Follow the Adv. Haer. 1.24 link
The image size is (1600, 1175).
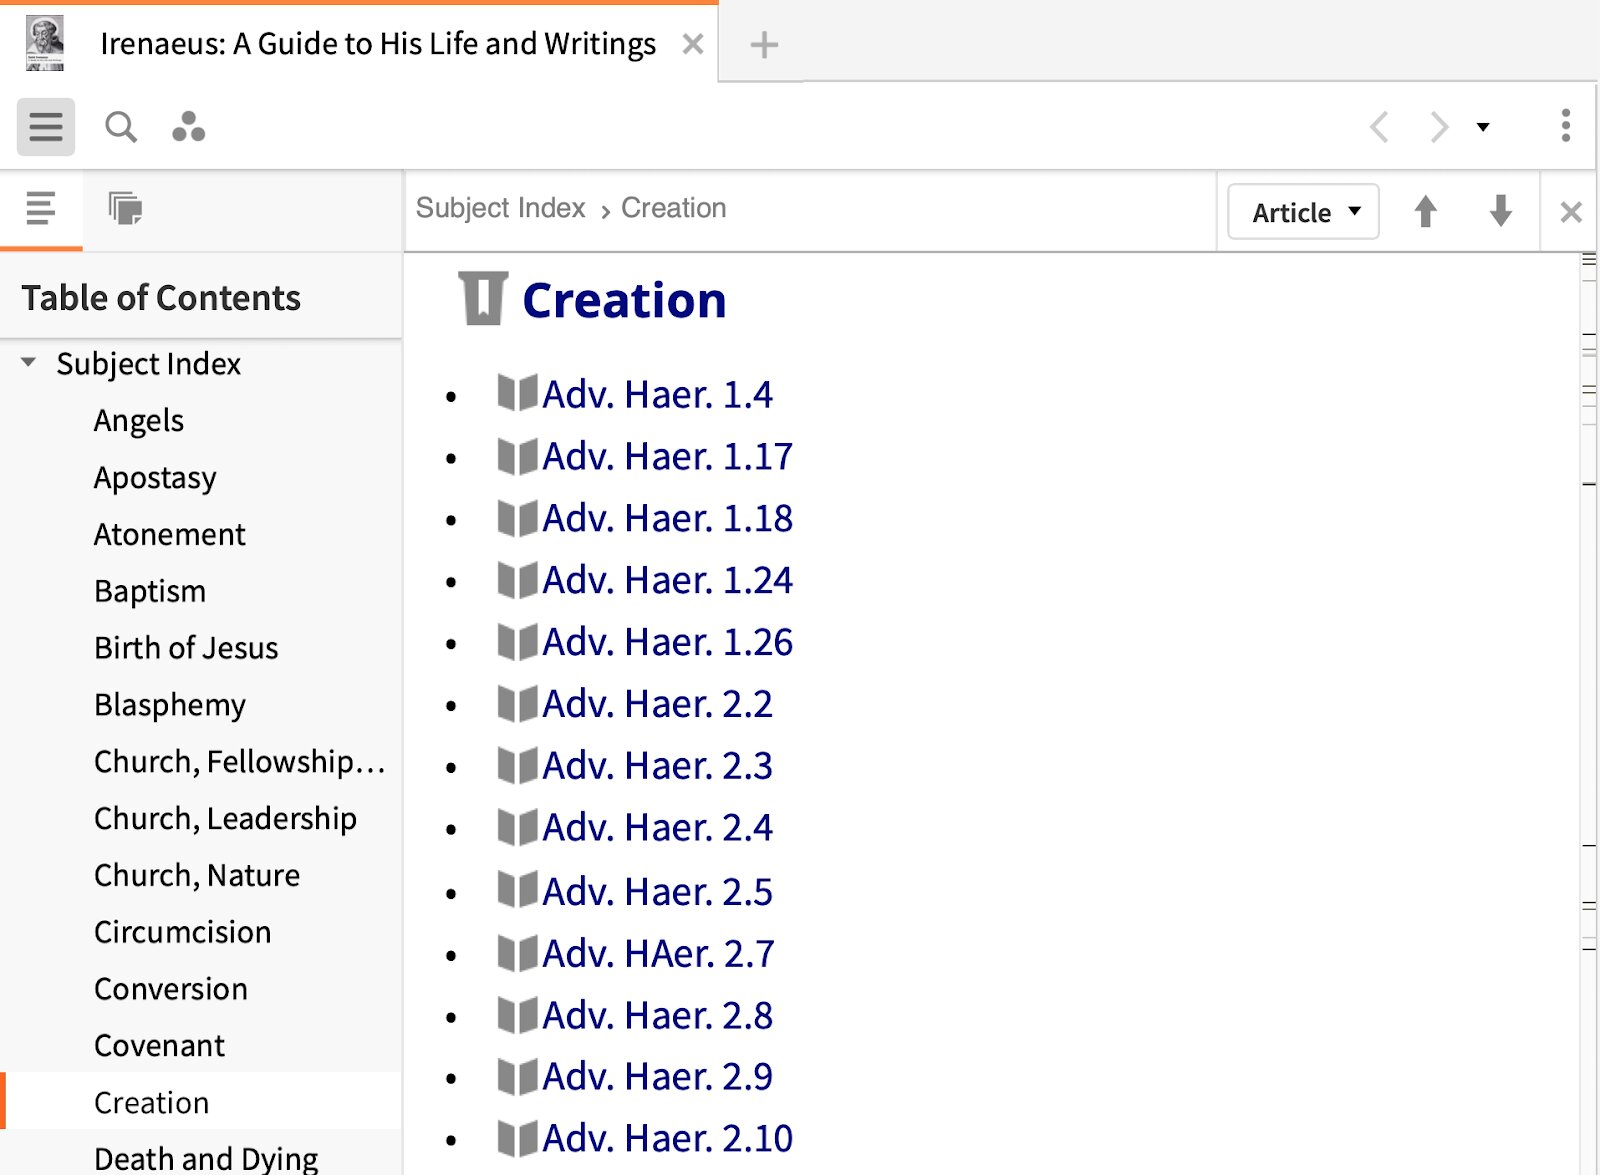tap(667, 581)
